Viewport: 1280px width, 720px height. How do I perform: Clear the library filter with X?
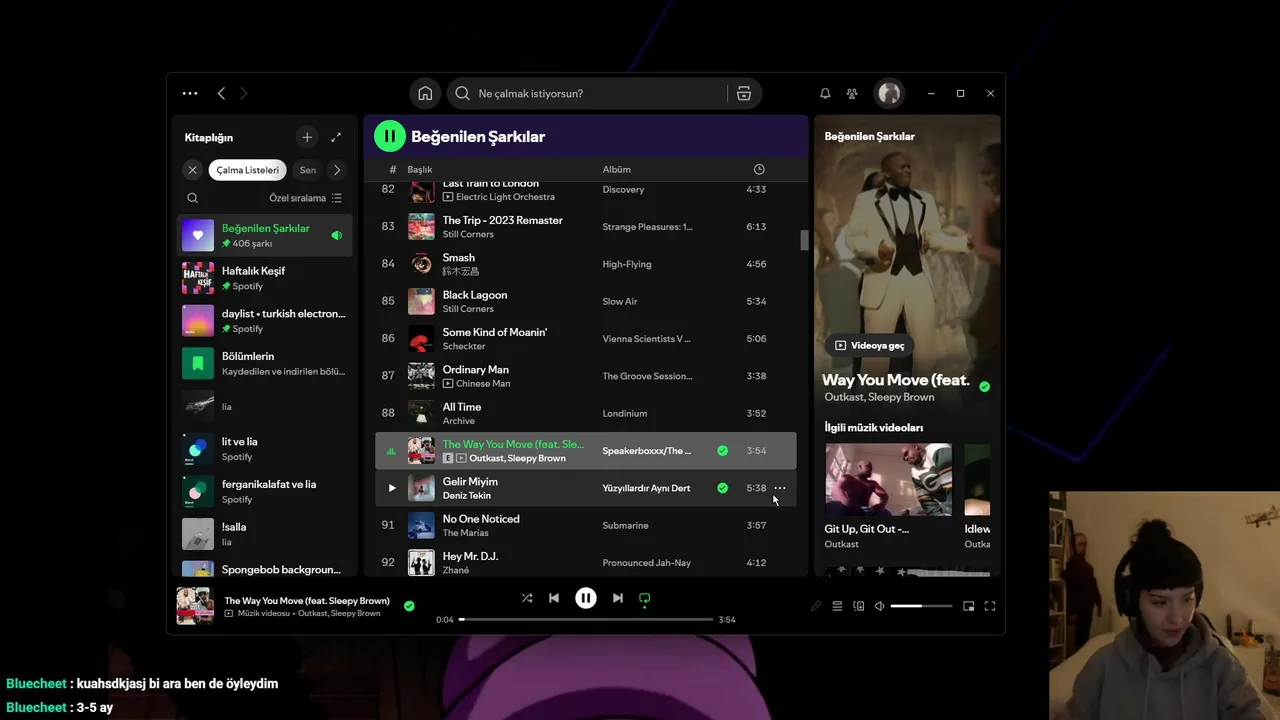[192, 170]
